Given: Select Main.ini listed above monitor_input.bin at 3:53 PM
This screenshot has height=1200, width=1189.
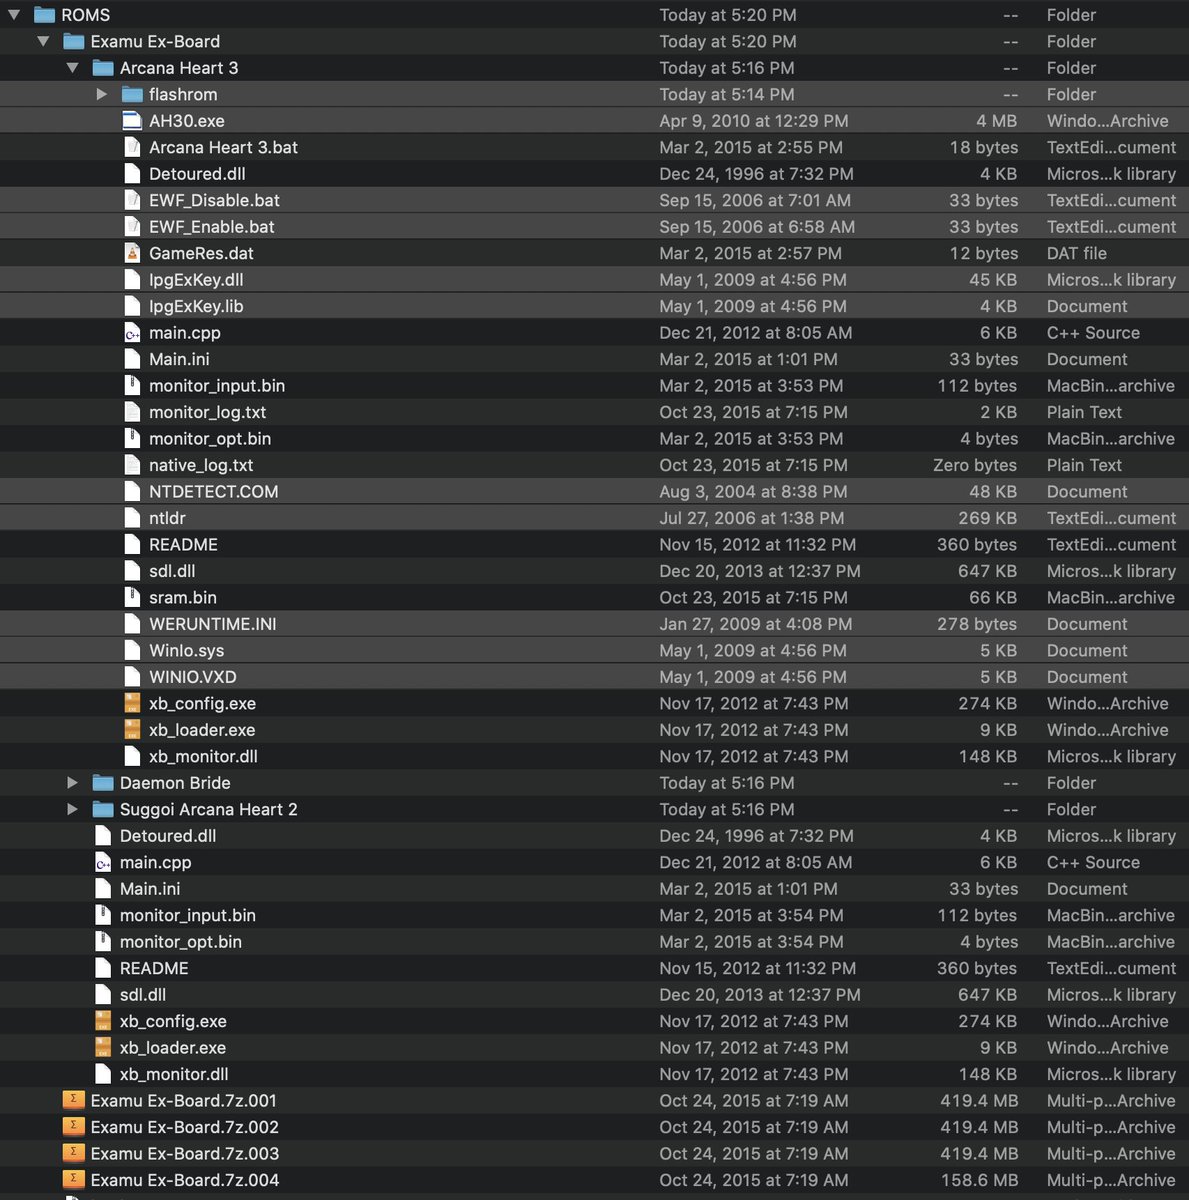Looking at the screenshot, I should 179,359.
